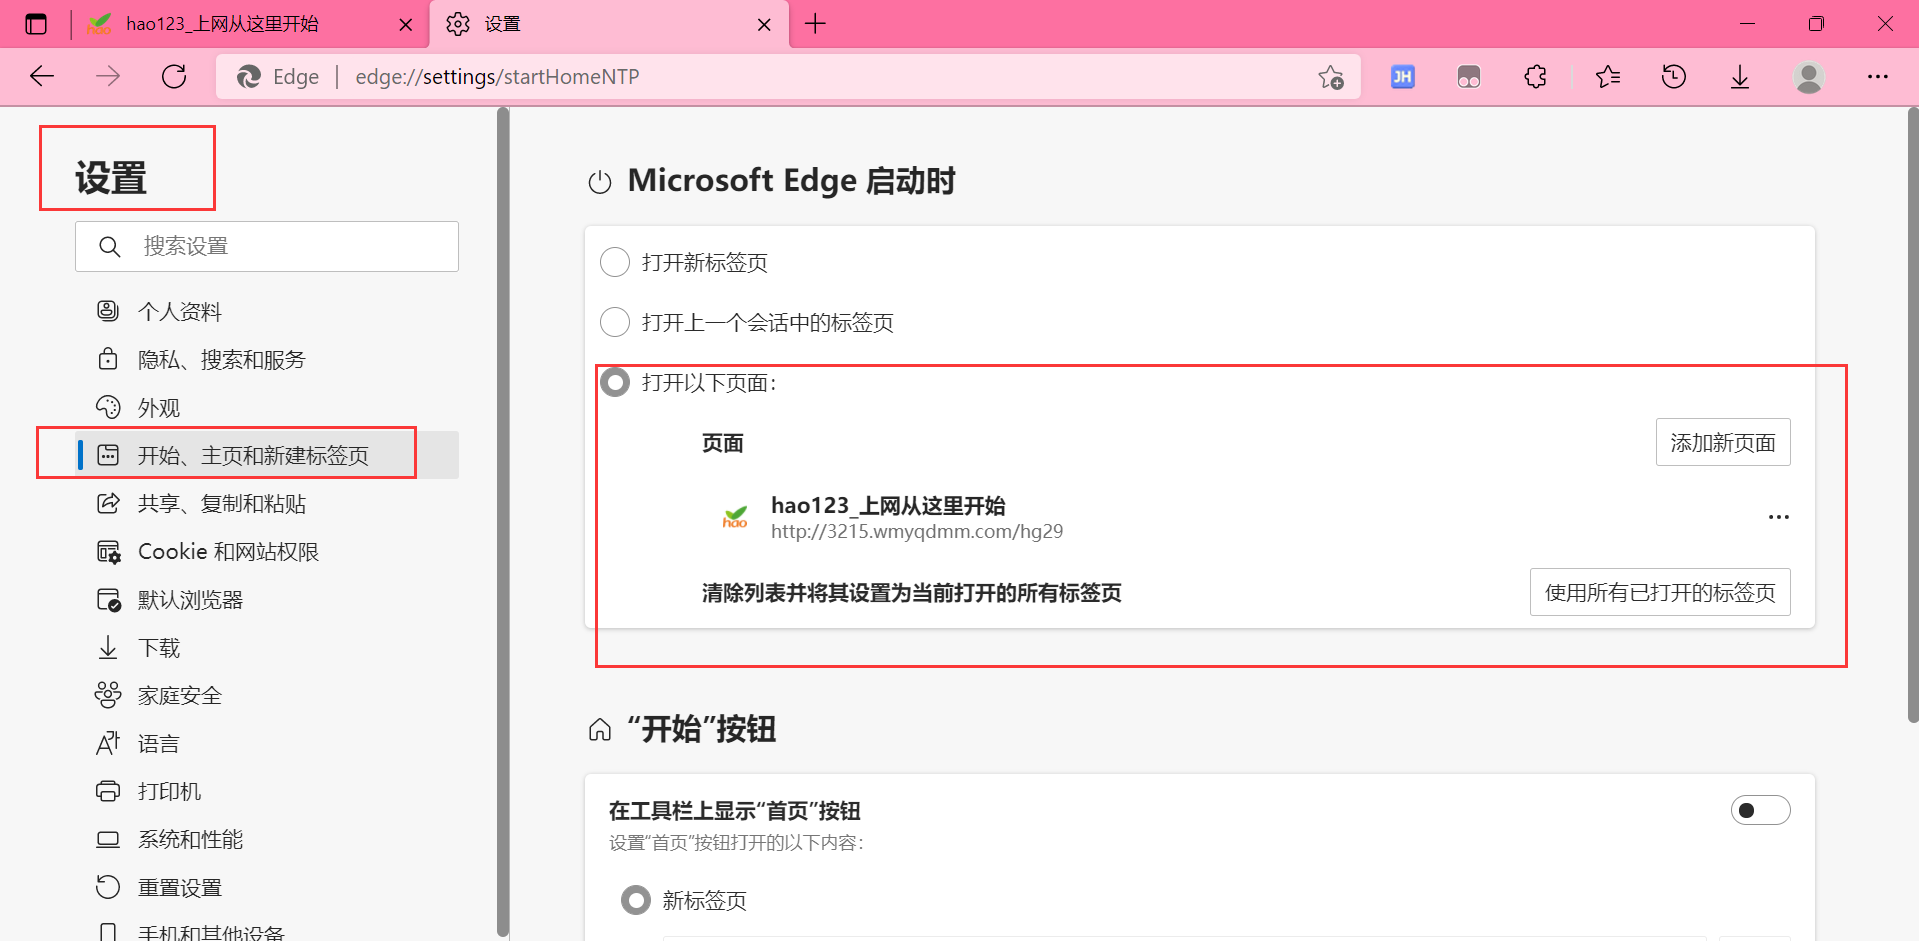Click the JH extension icon
Viewport: 1919px width, 941px height.
[x=1402, y=76]
